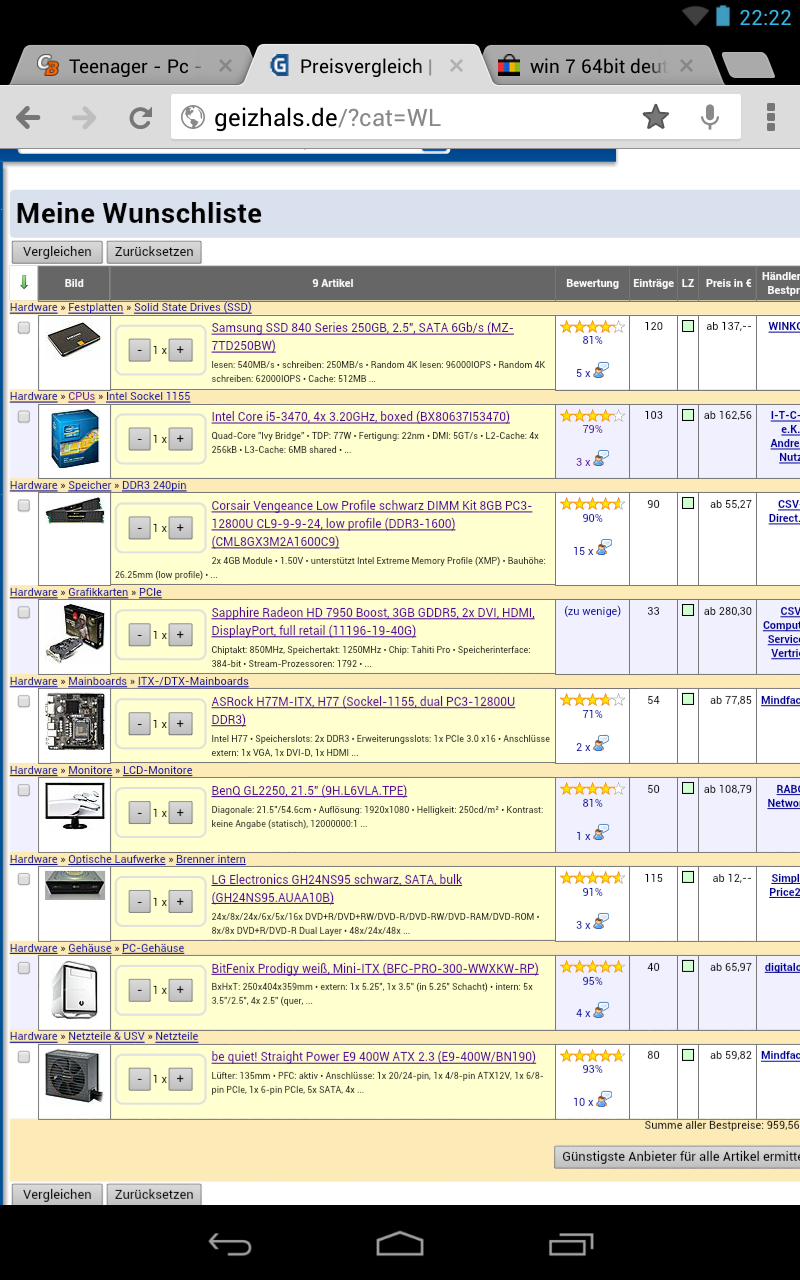Open BenQ GL2250 reviews icon
800x1280 pixels.
(599, 835)
